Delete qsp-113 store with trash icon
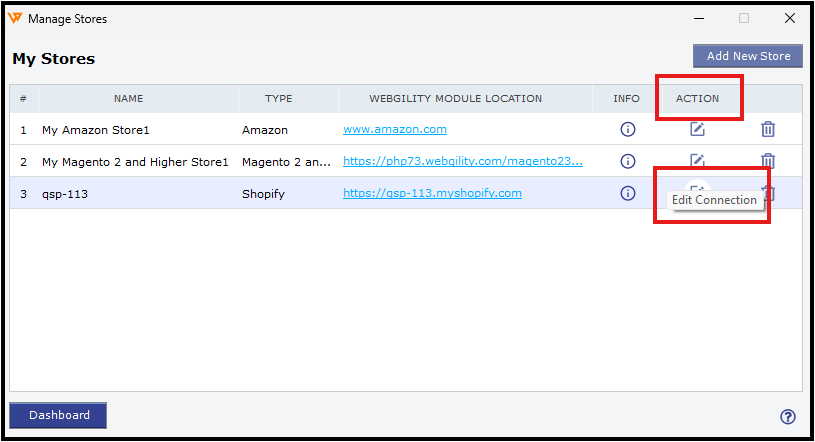815x442 pixels. tap(770, 193)
